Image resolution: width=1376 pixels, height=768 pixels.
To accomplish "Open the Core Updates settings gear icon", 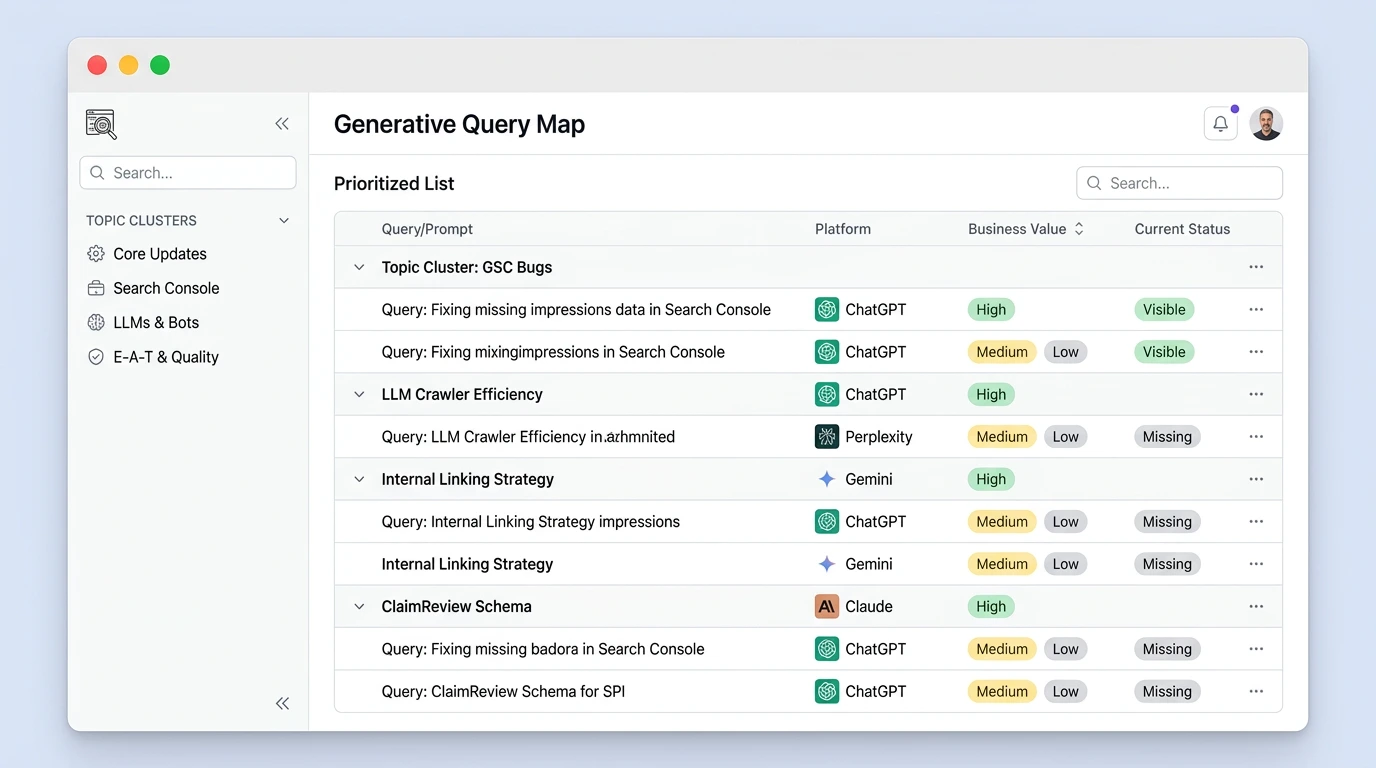I will 96,253.
